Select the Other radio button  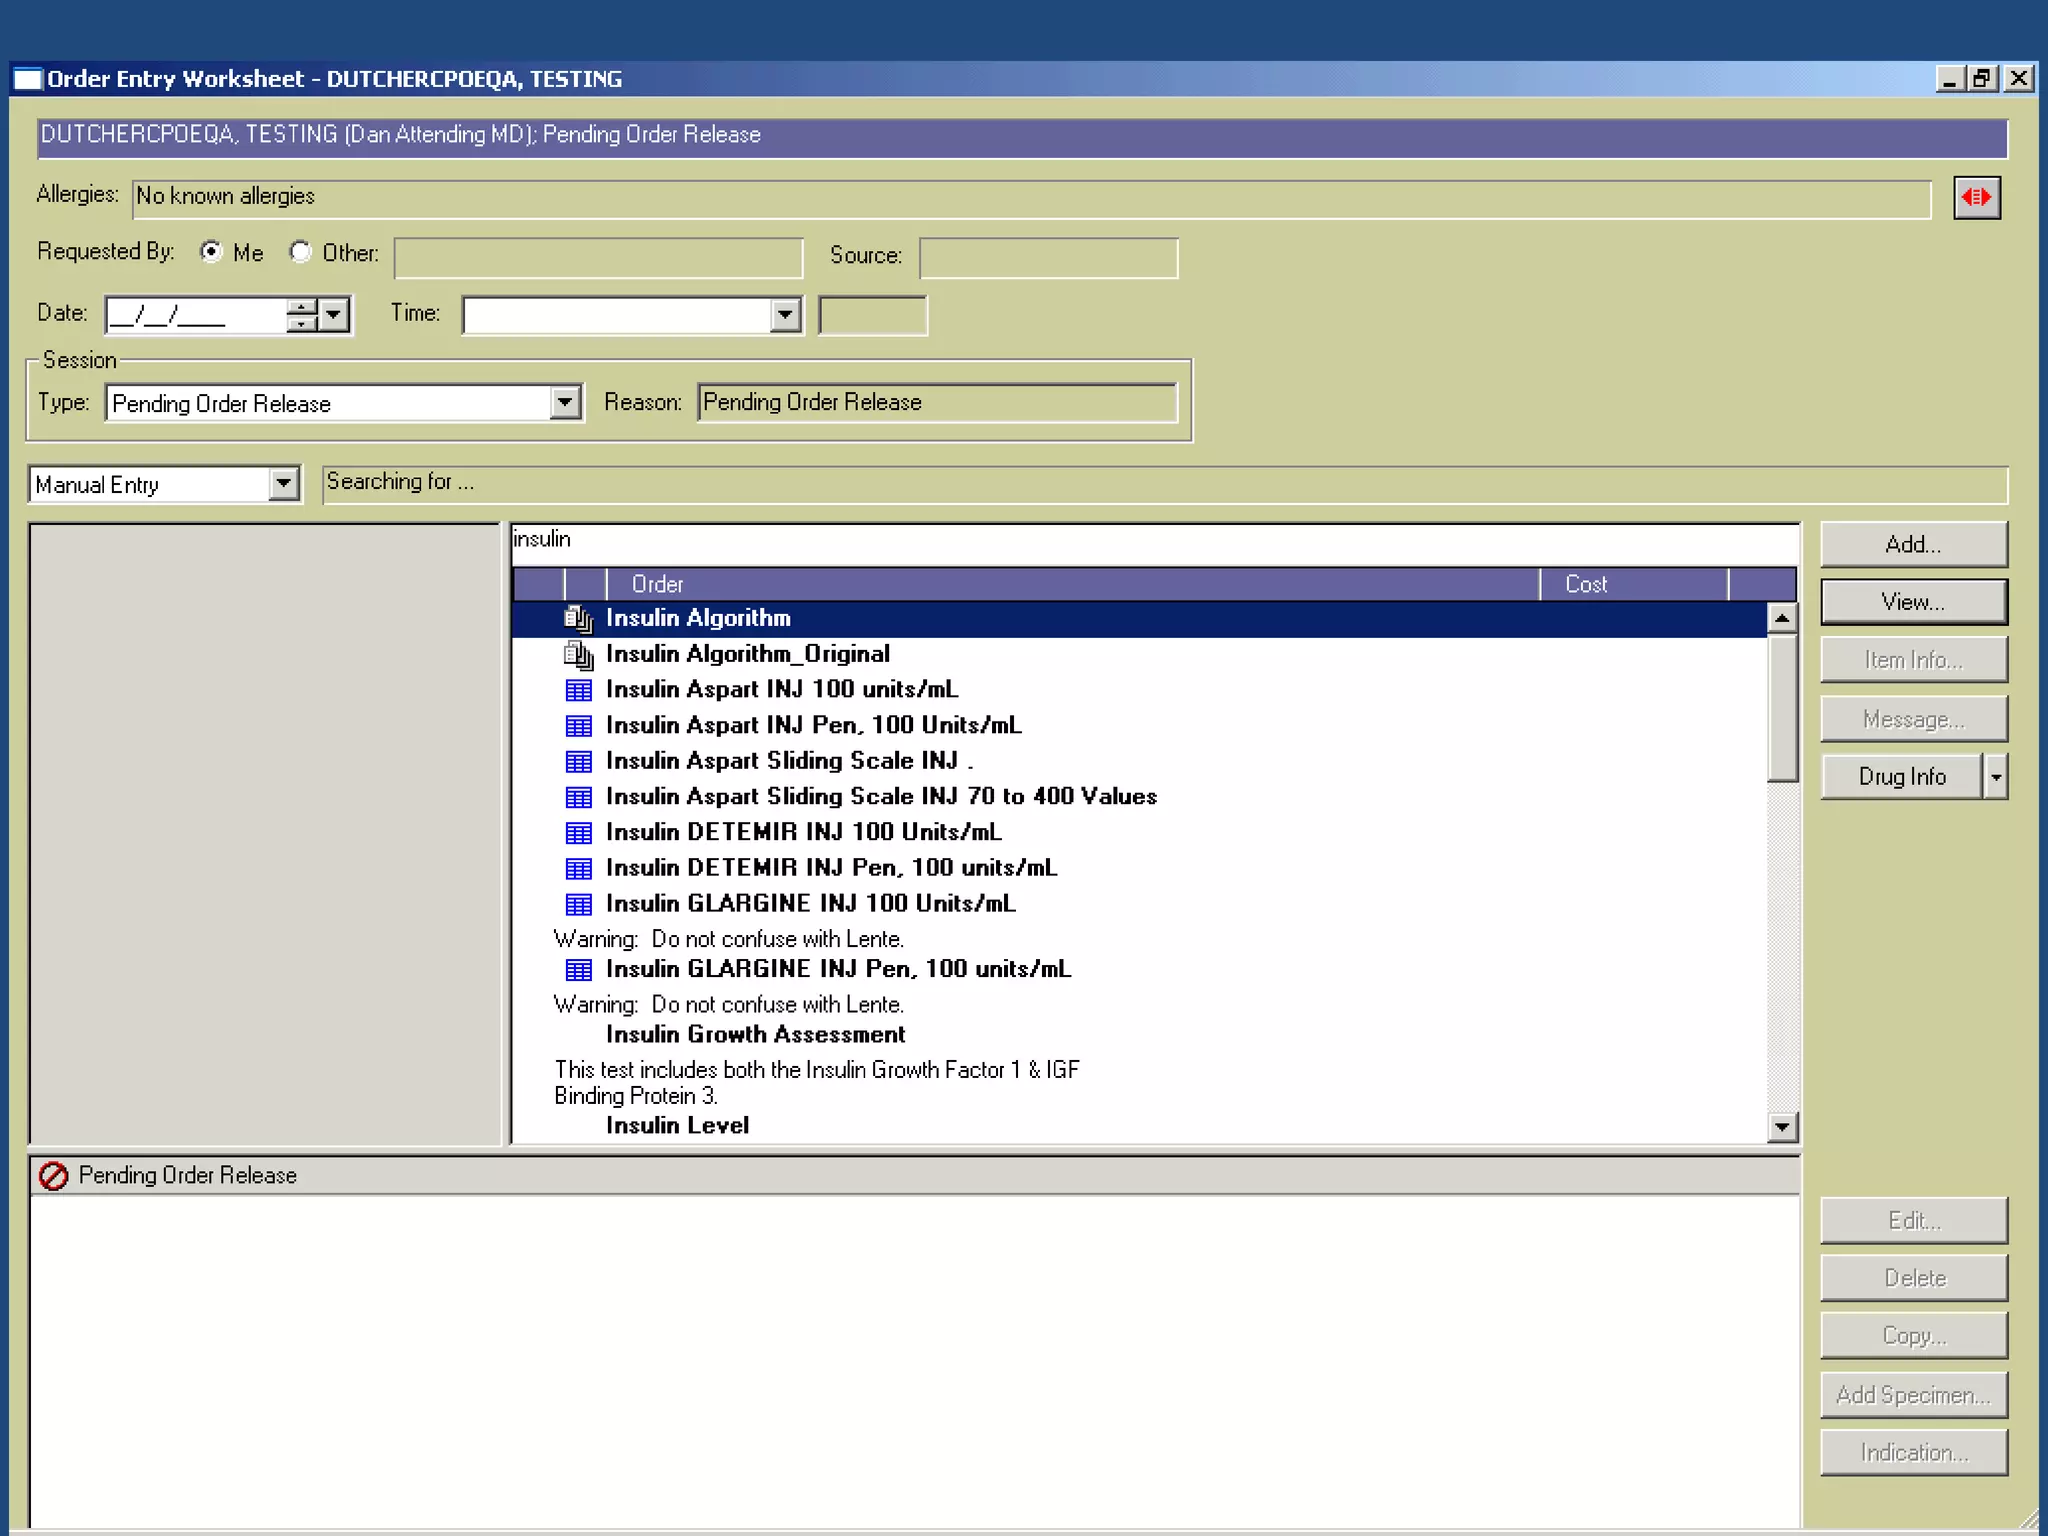click(300, 252)
